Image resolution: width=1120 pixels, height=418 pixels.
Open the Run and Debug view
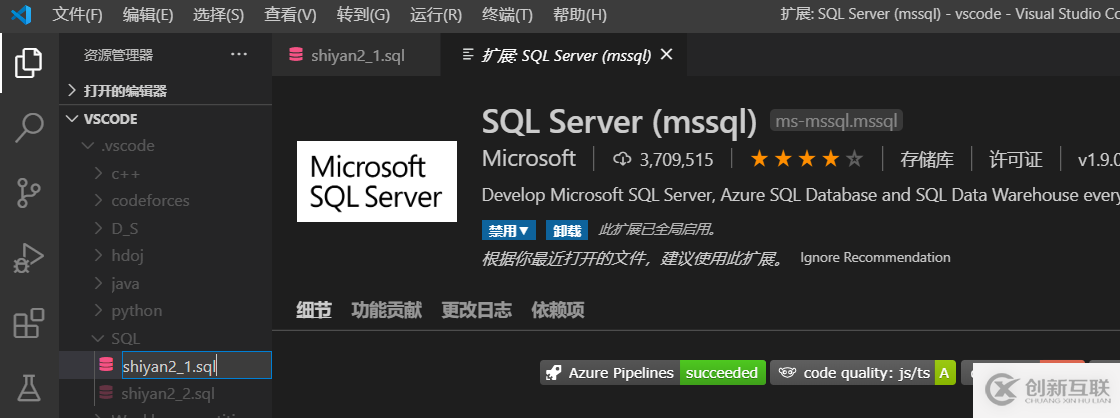coord(29,258)
